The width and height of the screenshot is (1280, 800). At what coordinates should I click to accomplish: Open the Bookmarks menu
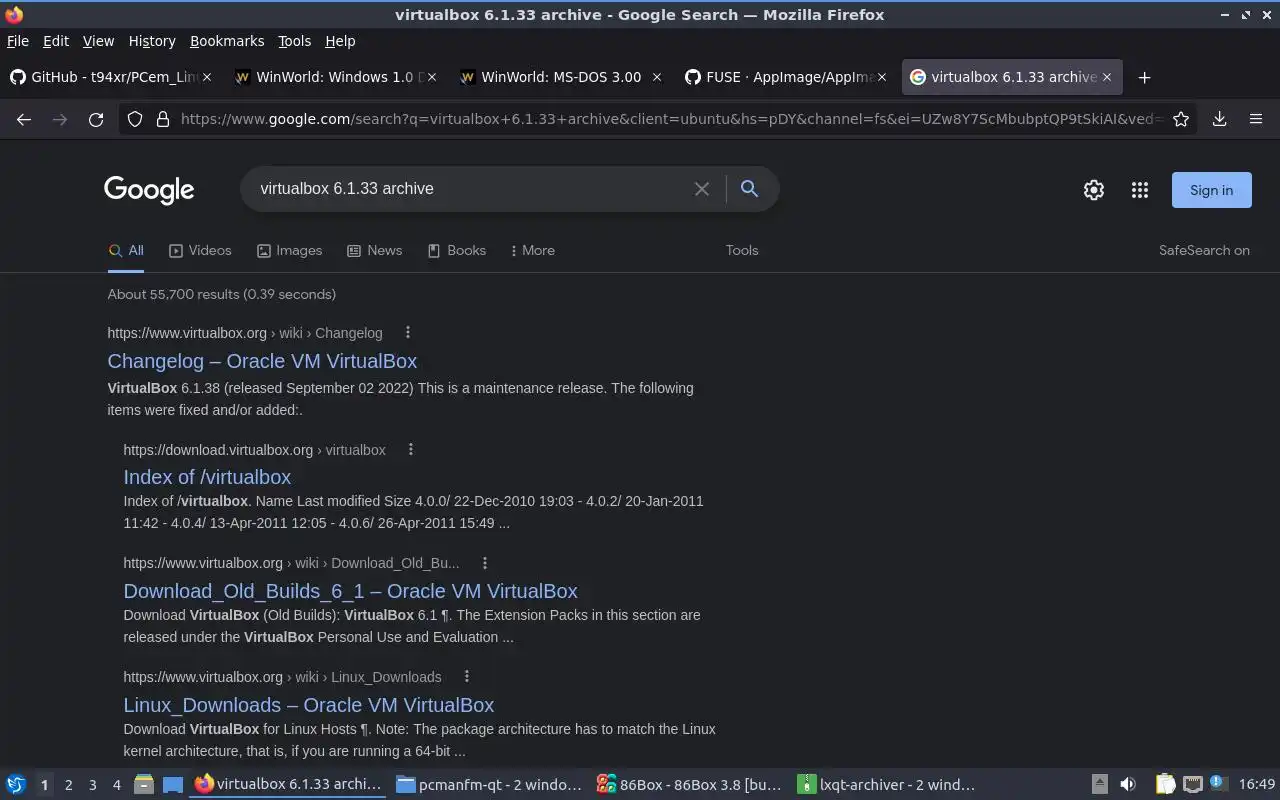point(227,41)
